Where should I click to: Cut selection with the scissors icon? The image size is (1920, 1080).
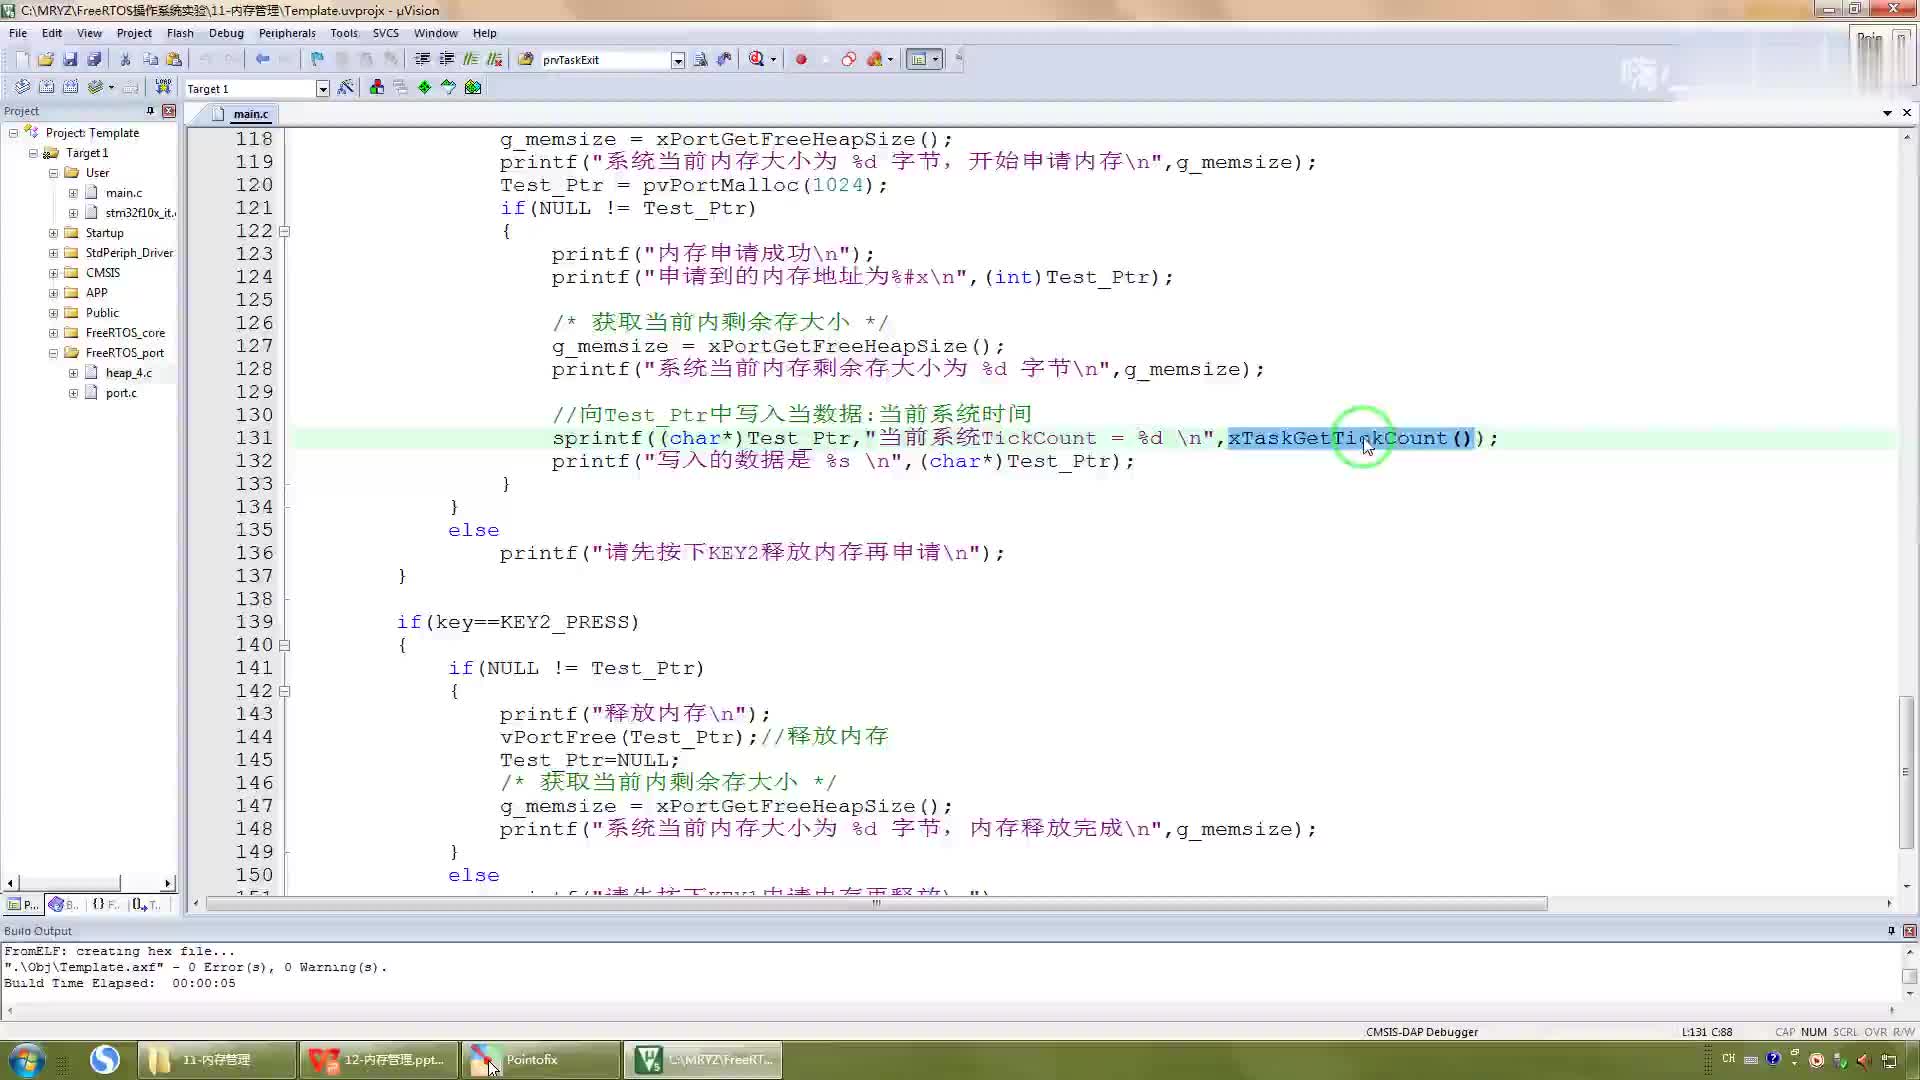126,59
